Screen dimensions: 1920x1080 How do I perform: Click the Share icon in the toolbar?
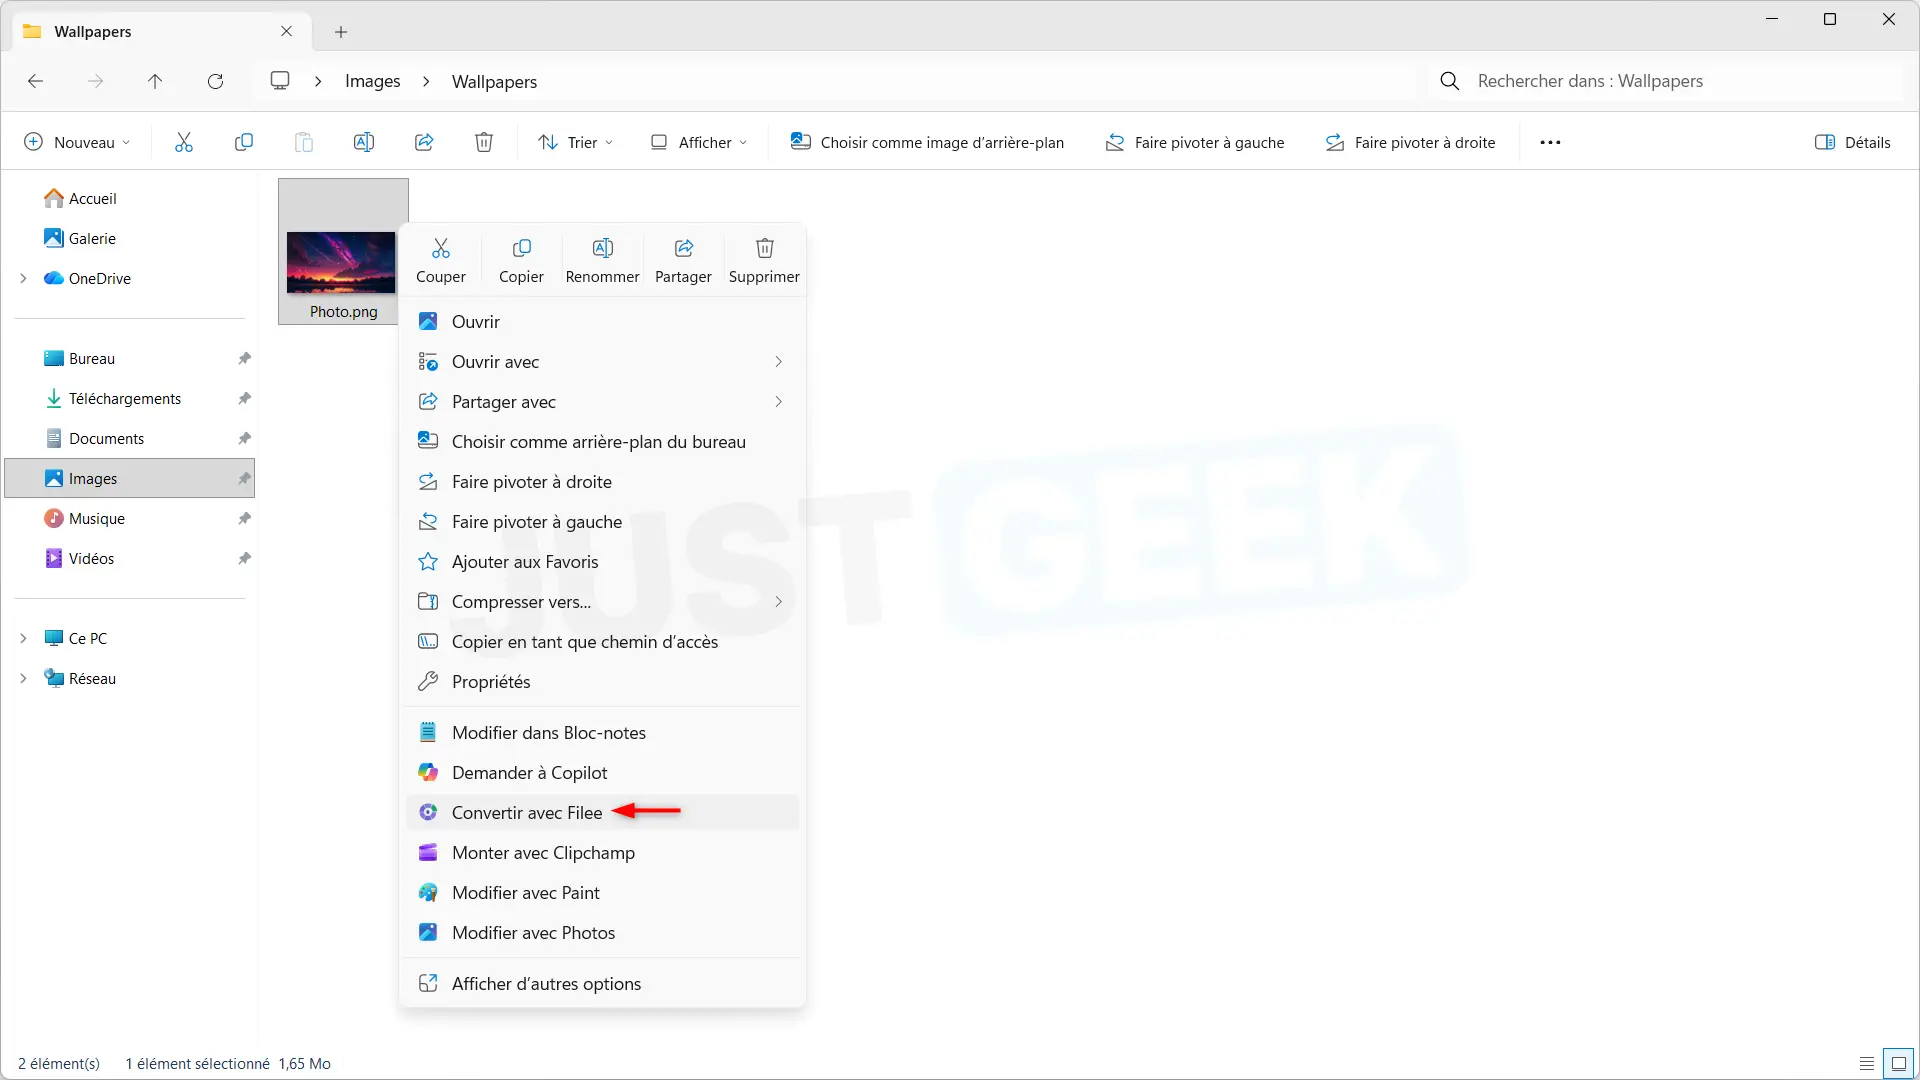(x=424, y=142)
